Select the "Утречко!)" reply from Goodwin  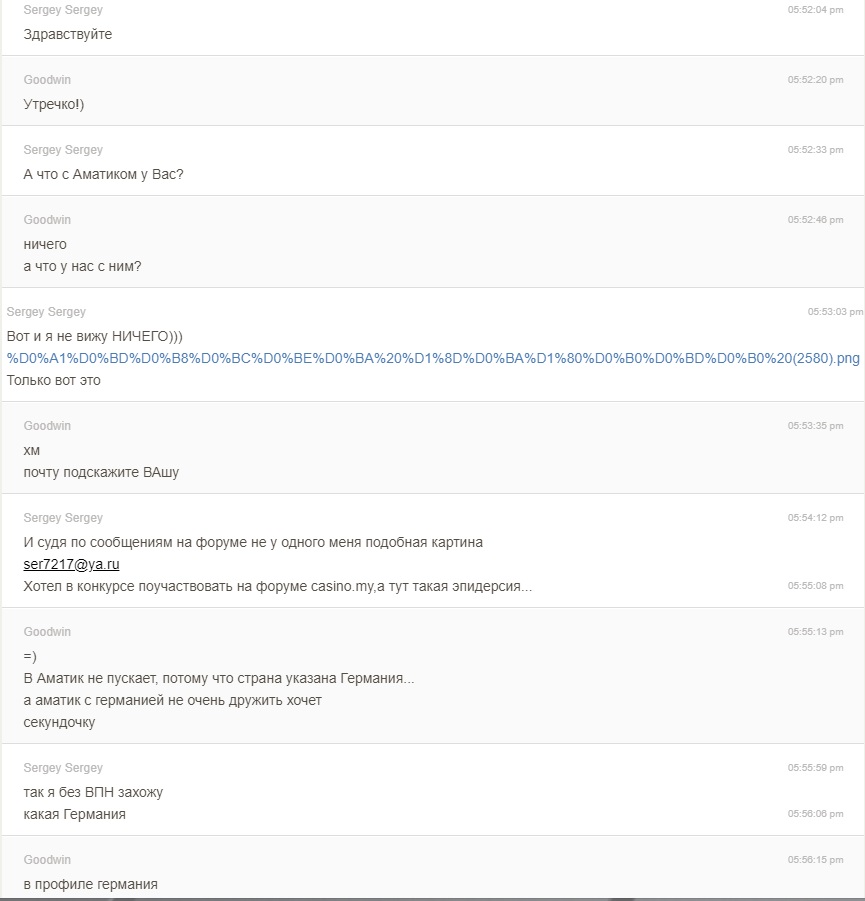pos(54,104)
